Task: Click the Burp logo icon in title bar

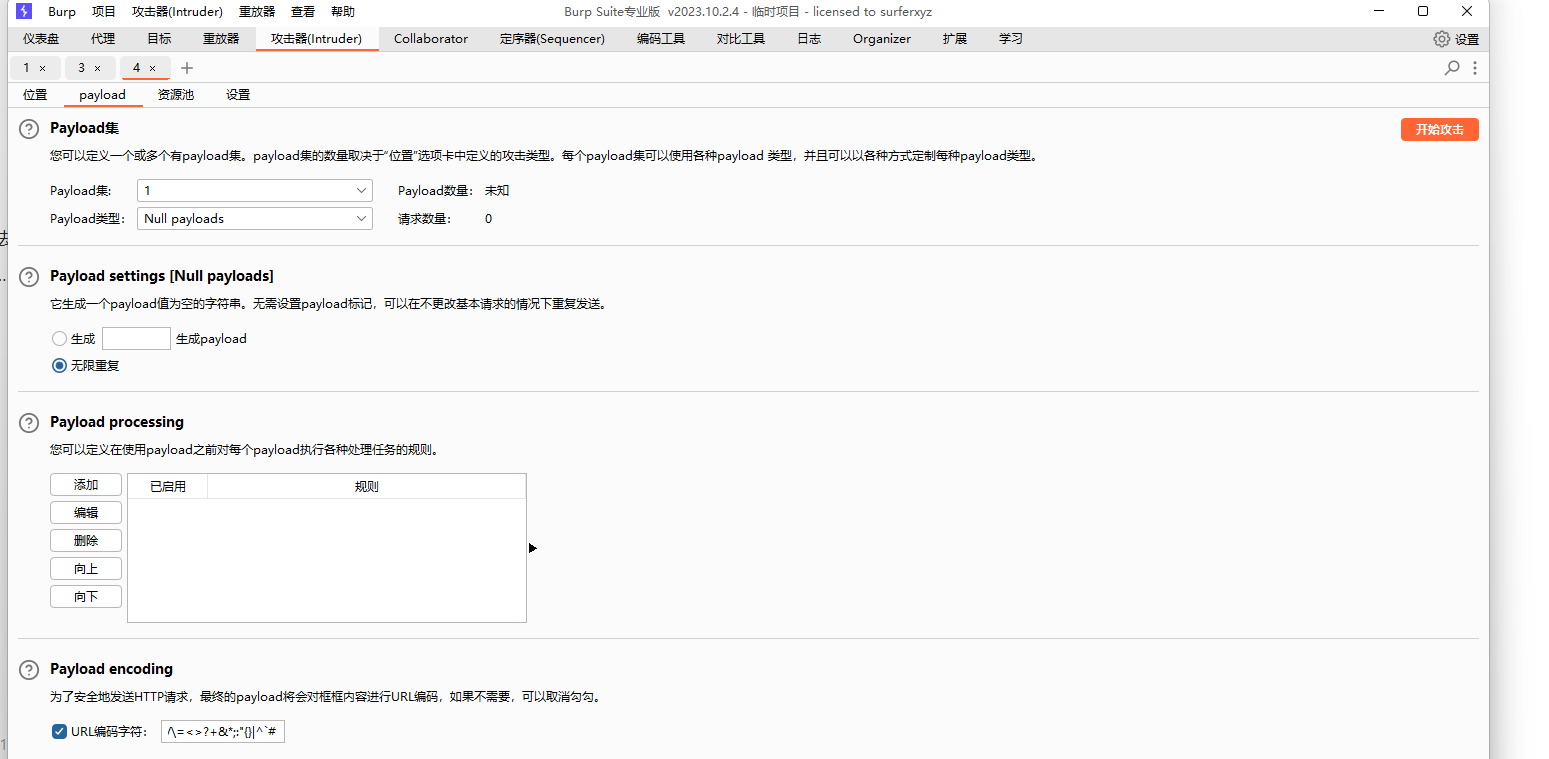Action: [24, 11]
